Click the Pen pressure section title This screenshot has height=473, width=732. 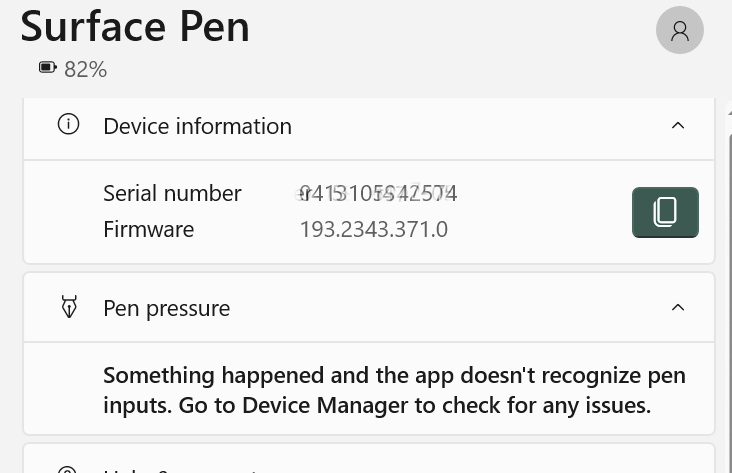tap(166, 308)
